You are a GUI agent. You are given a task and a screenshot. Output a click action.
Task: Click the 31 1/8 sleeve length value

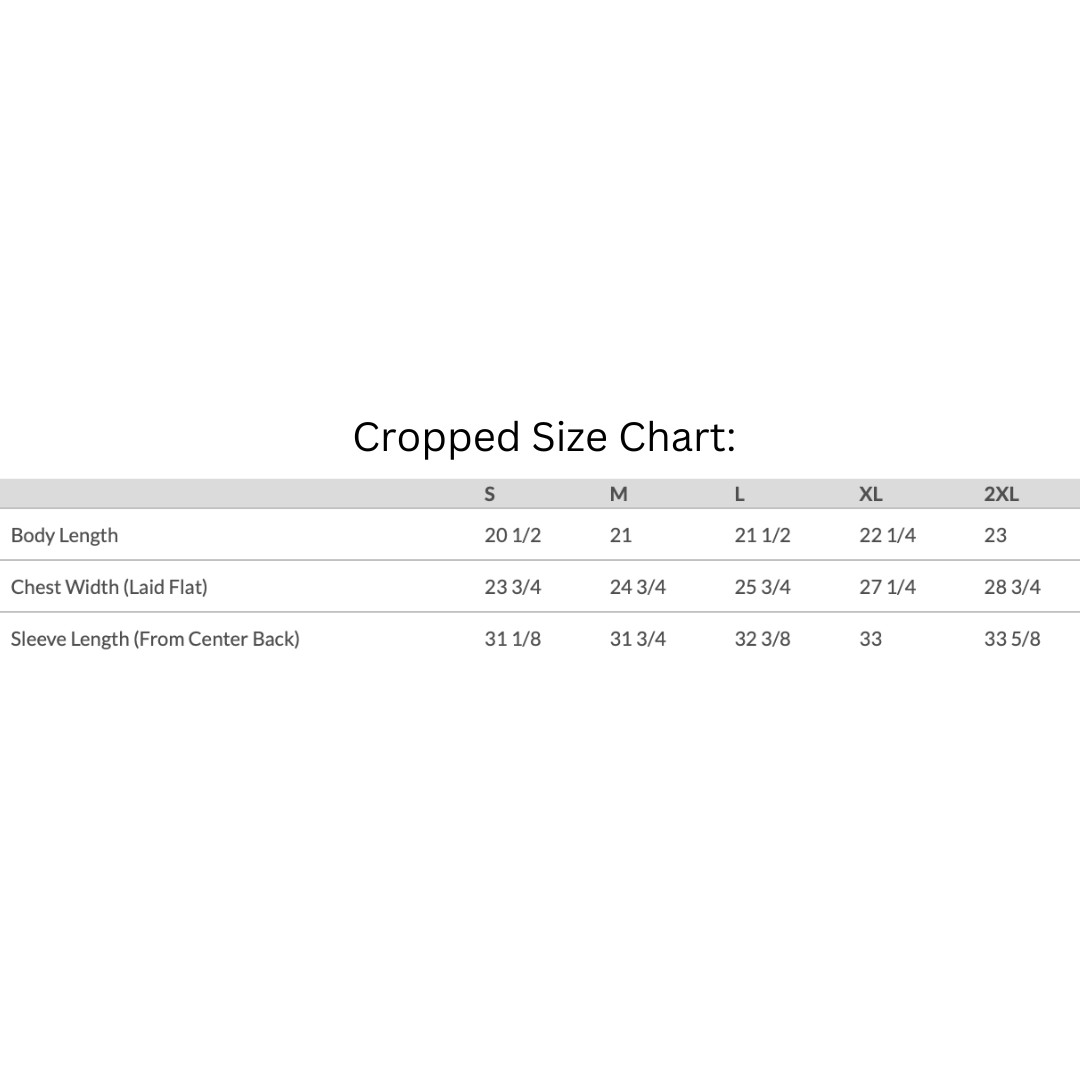click(x=513, y=639)
